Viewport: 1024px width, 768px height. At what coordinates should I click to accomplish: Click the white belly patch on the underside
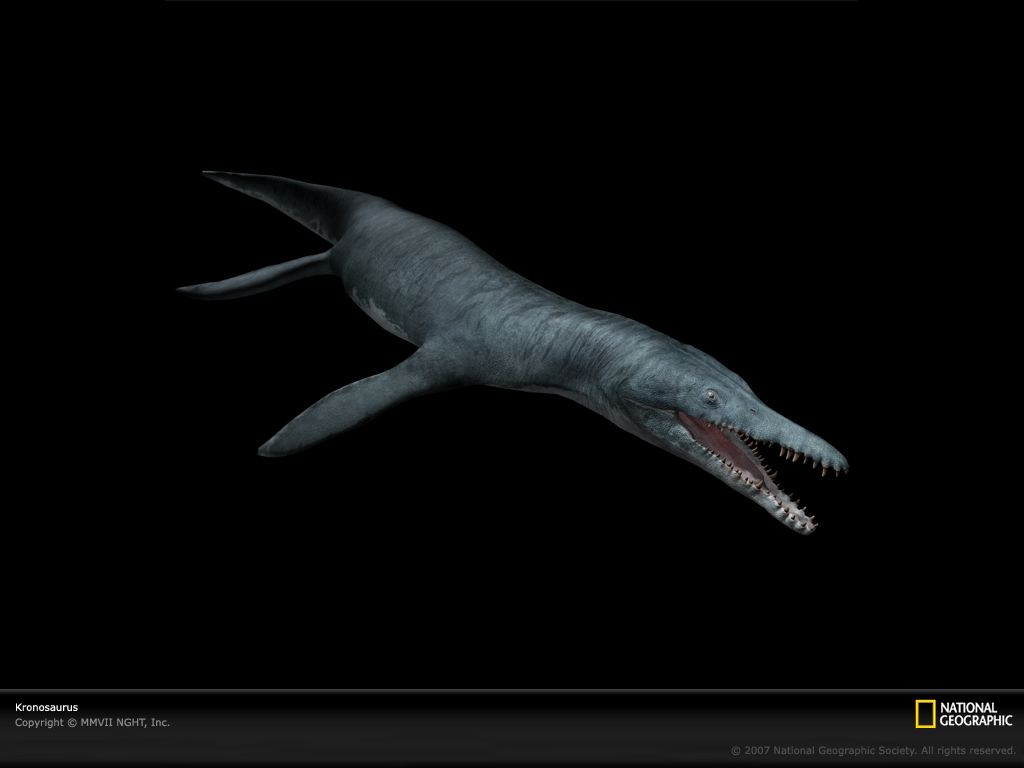point(378,312)
